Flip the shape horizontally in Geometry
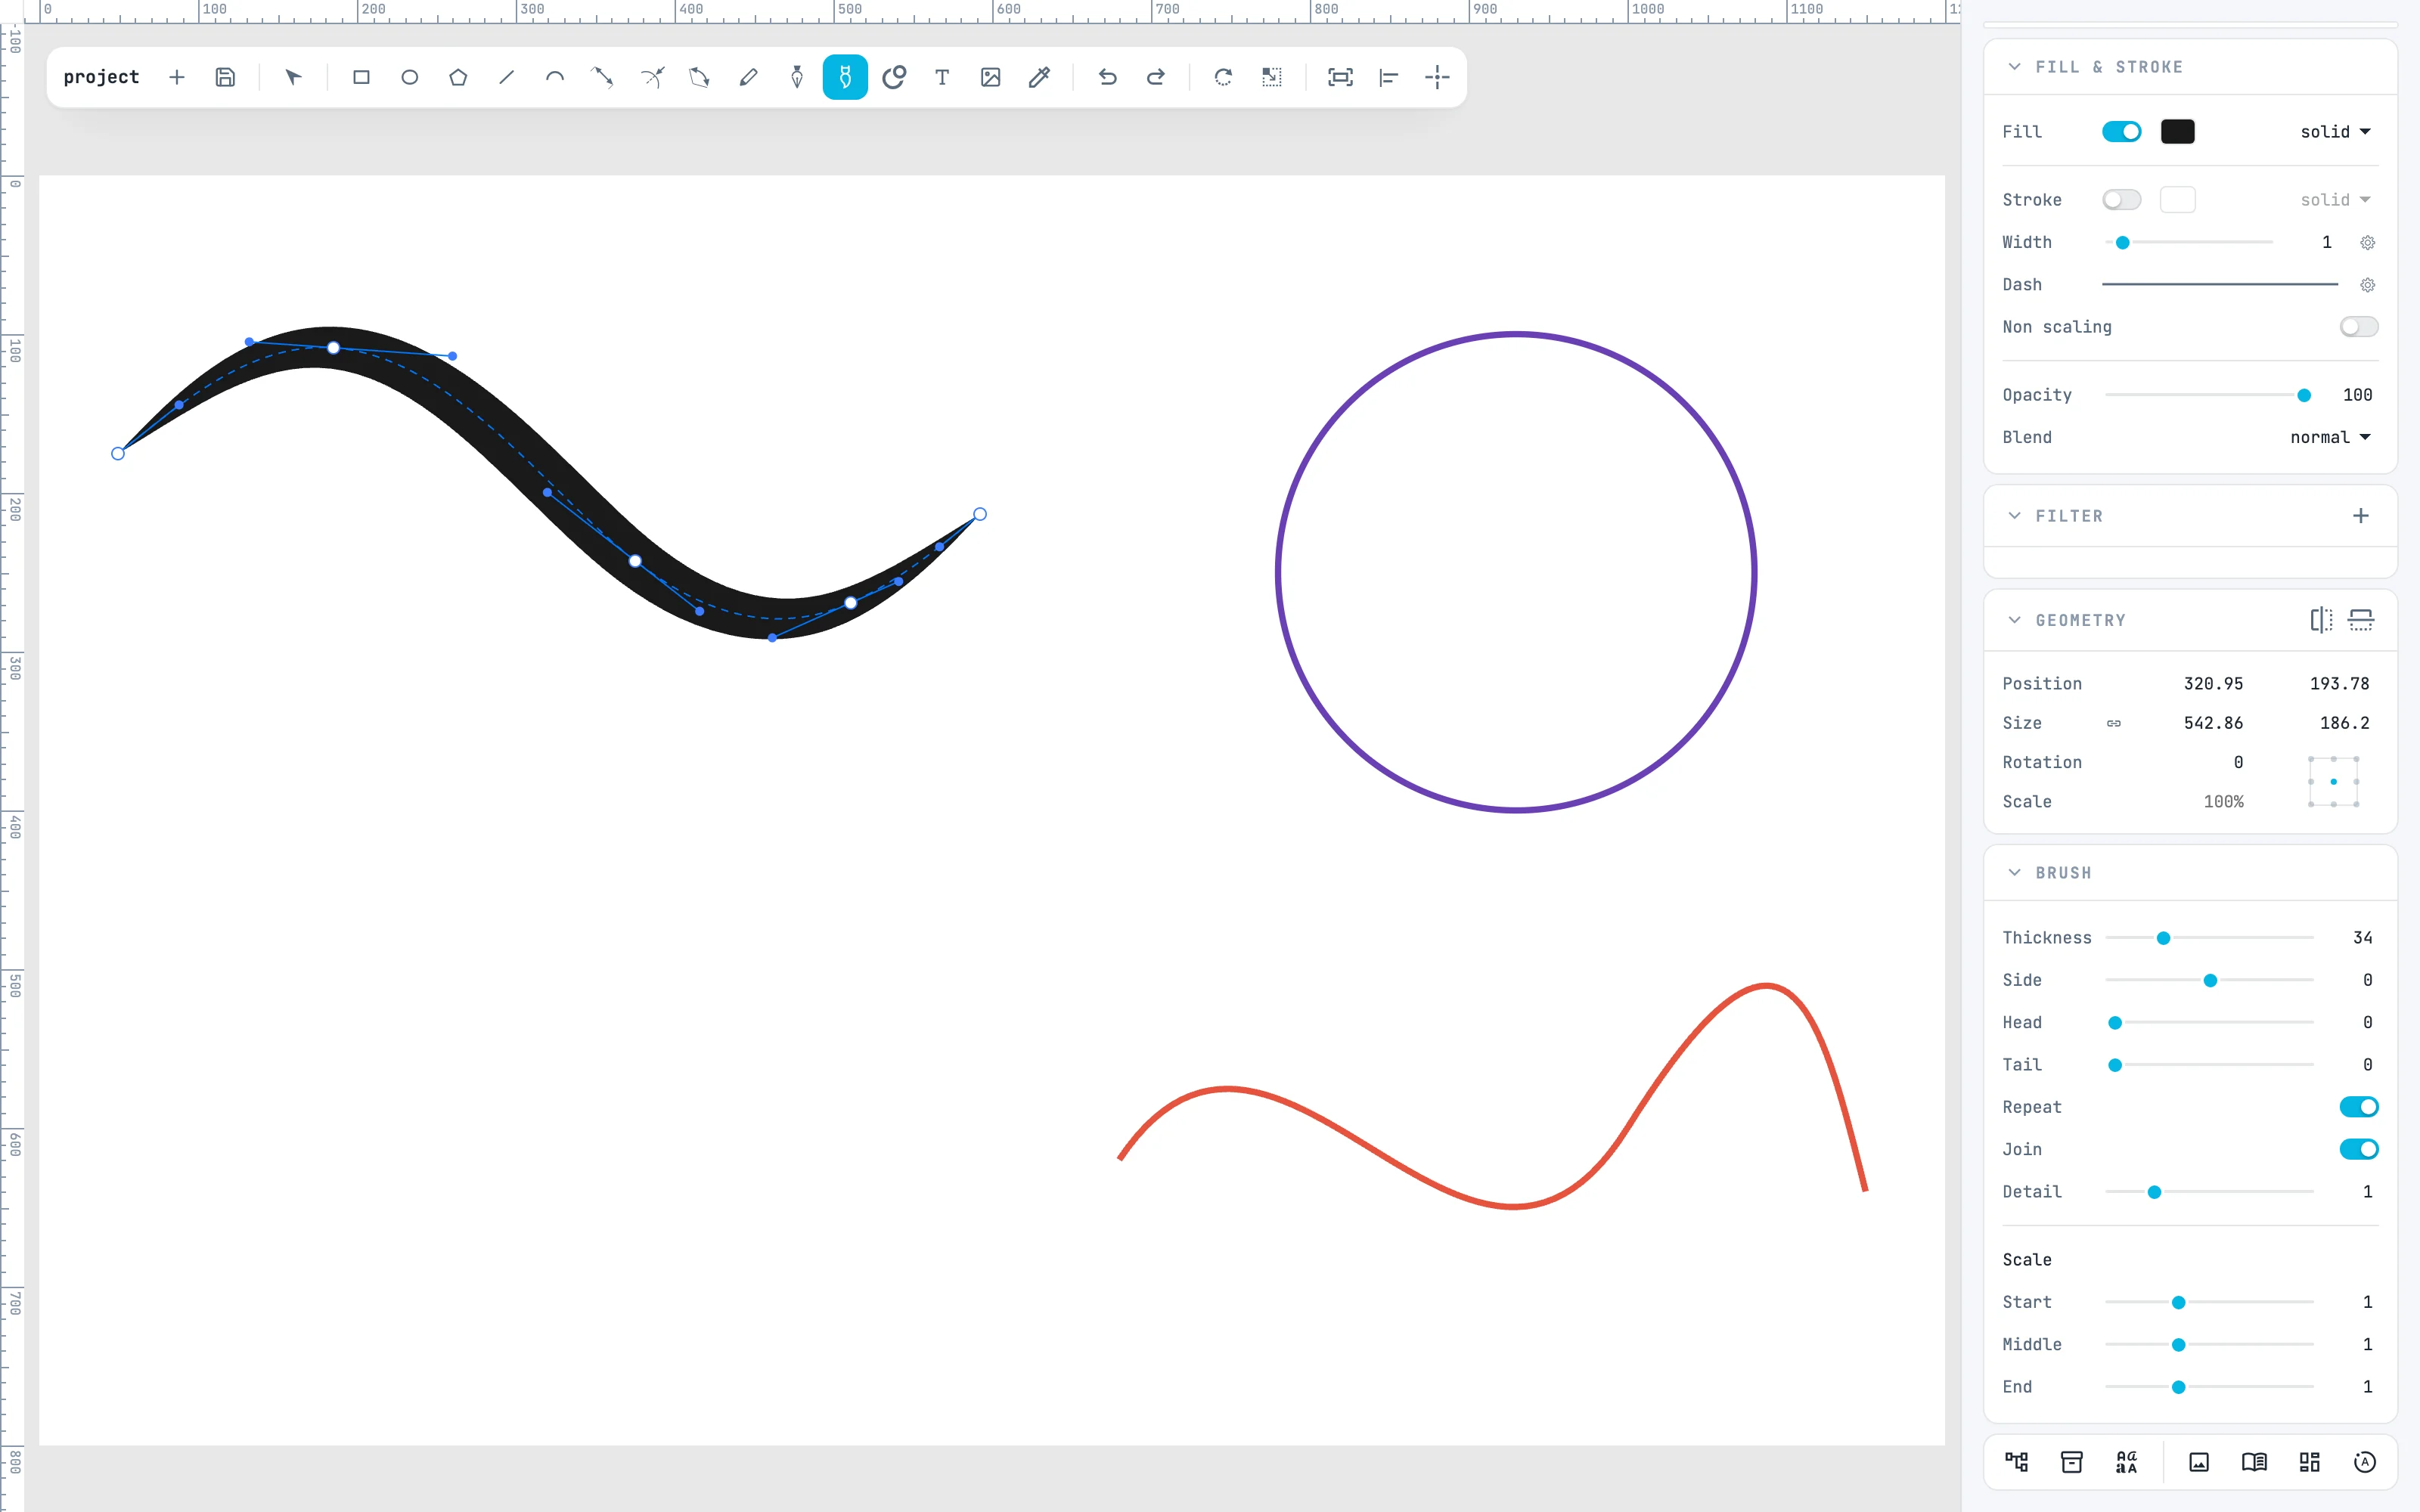The image size is (2420, 1512). [2321, 620]
